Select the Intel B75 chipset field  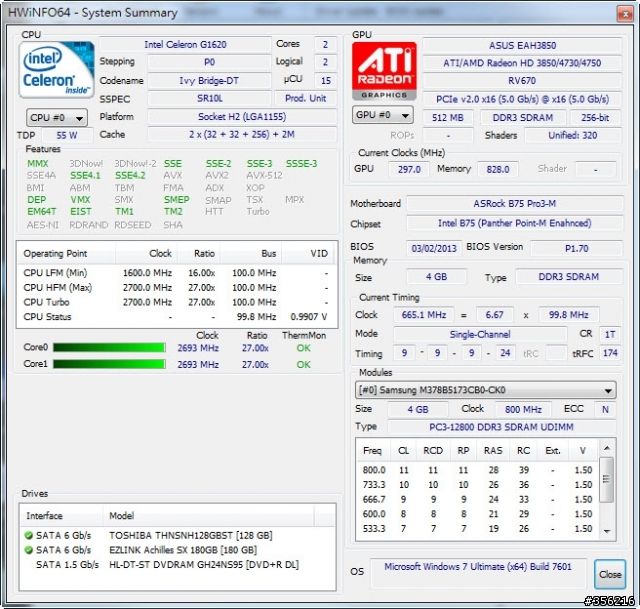tap(515, 223)
